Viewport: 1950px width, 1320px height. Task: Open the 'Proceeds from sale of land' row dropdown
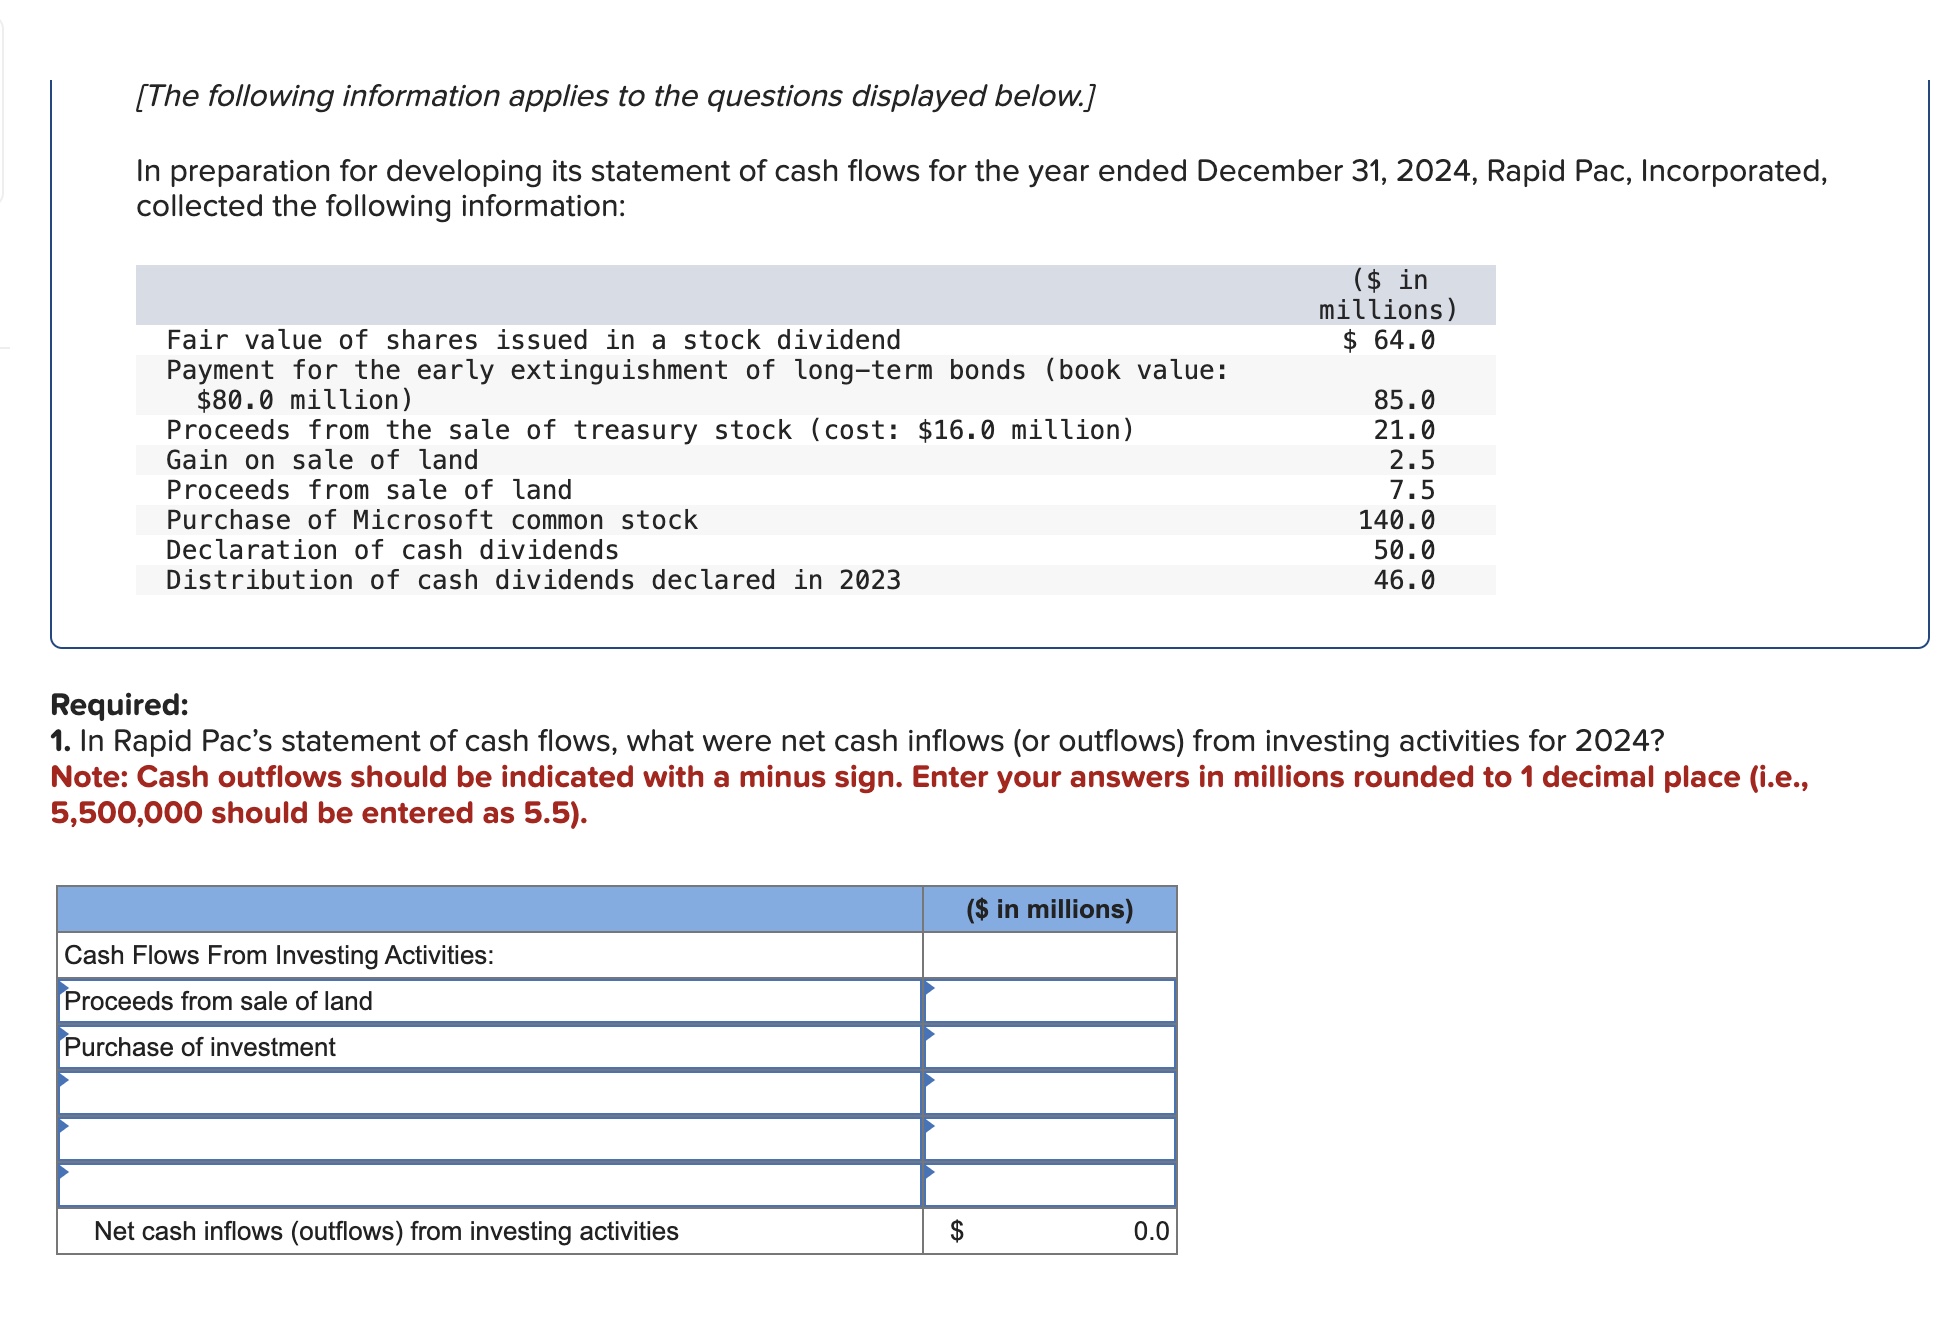(x=489, y=1001)
